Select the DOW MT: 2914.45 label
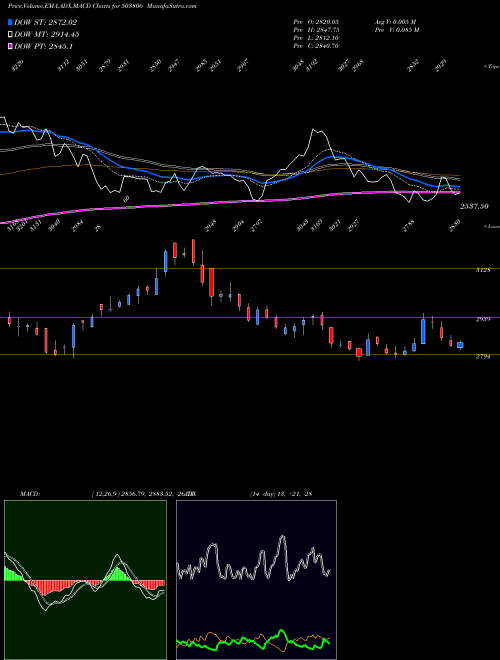Viewport: 500px width, 660px height. click(47, 35)
